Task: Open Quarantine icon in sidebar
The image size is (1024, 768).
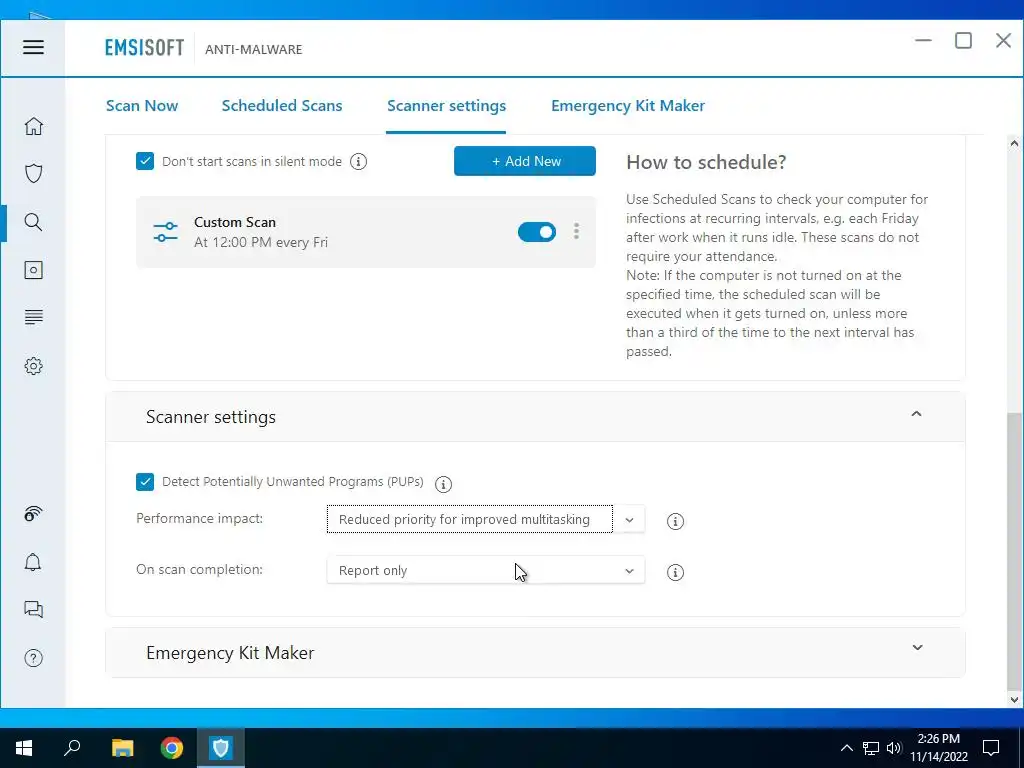Action: 33,270
